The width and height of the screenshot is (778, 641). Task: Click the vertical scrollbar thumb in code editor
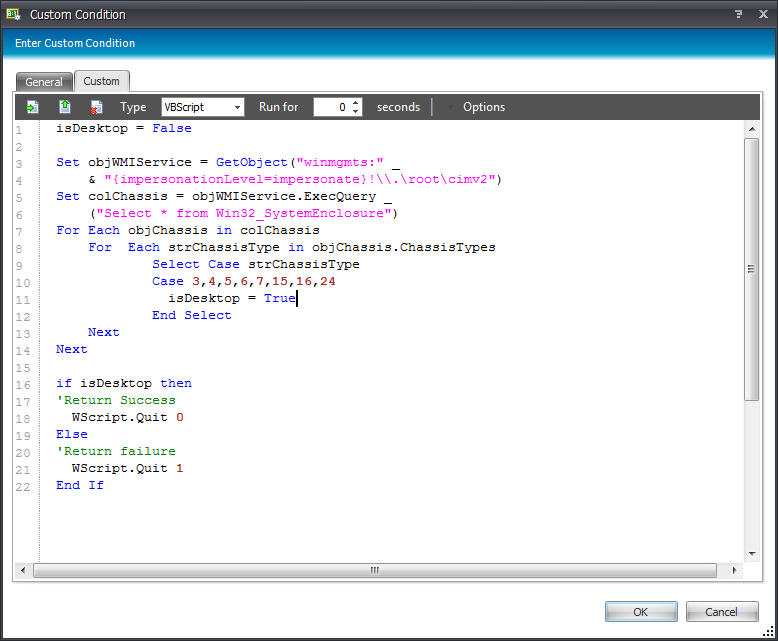point(752,268)
